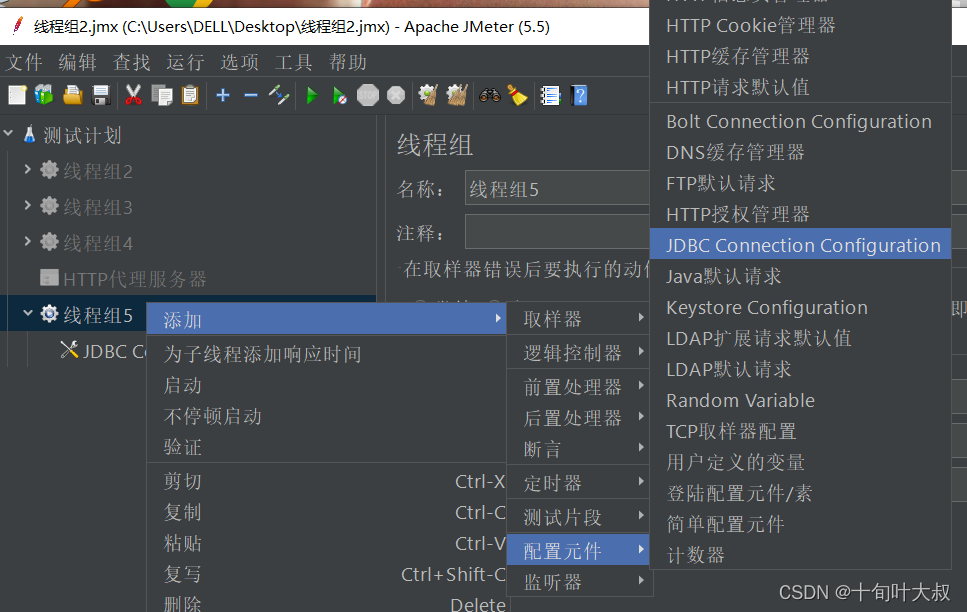This screenshot has height=612, width=967.
Task: Choose Random Variable config element
Action: pyautogui.click(x=800, y=400)
